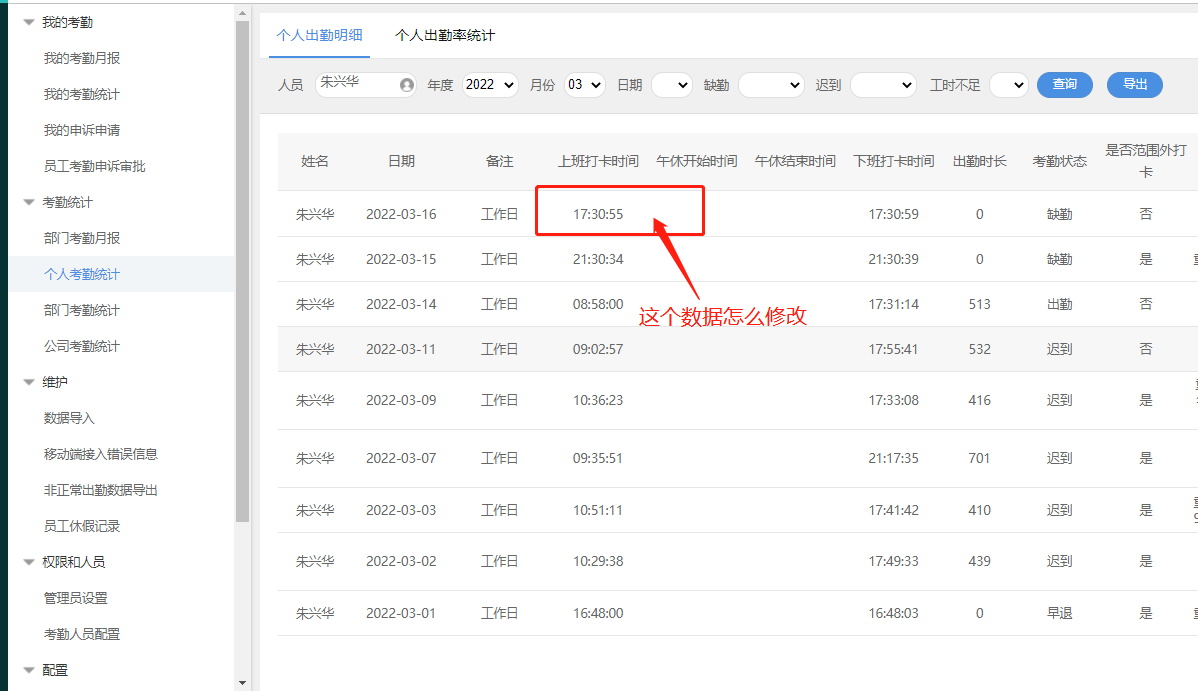Click the date cell 2022-03-16
The image size is (1198, 691).
coord(401,214)
